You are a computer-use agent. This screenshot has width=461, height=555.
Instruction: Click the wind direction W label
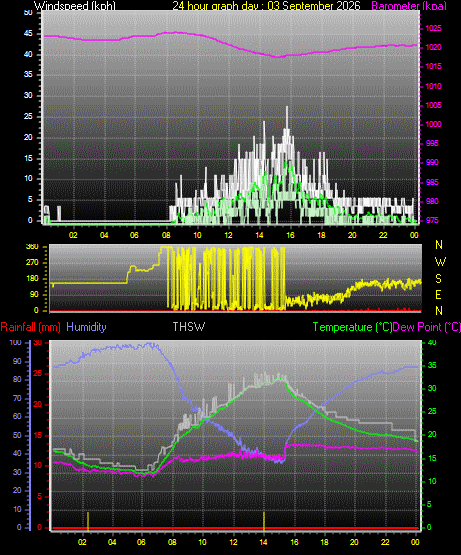[440, 262]
